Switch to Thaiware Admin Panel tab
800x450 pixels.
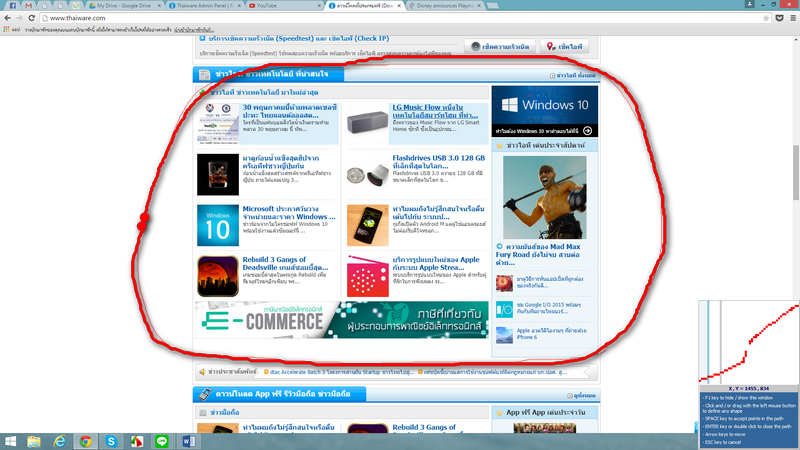pyautogui.click(x=205, y=6)
